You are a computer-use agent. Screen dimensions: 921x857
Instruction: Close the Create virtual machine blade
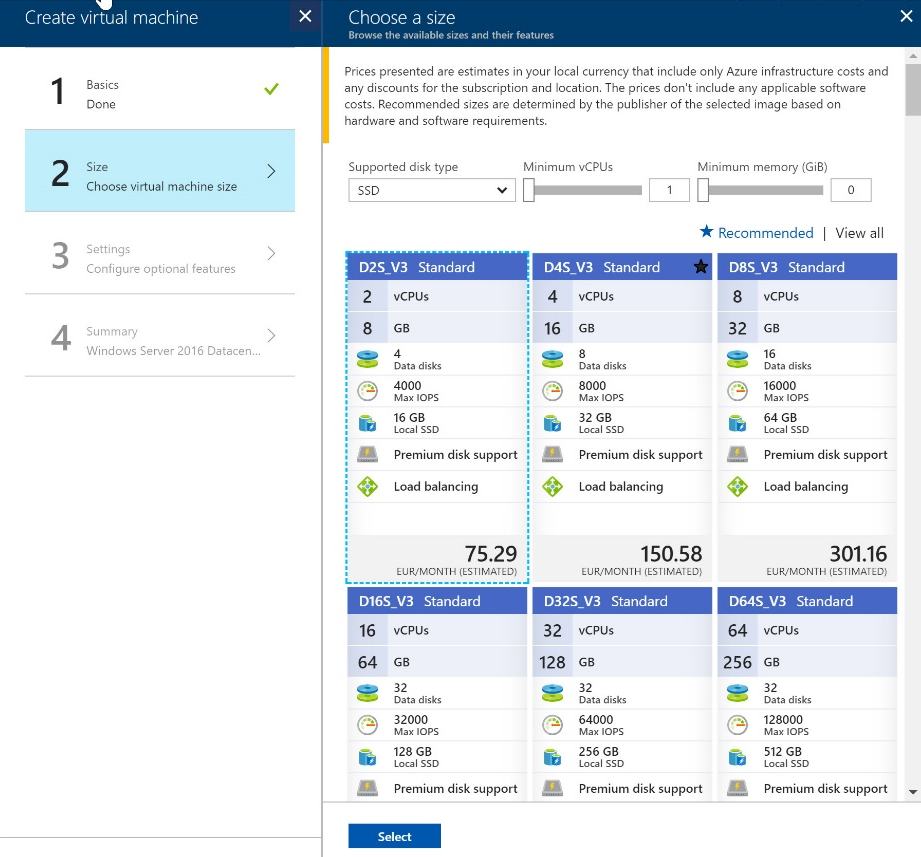tap(305, 16)
